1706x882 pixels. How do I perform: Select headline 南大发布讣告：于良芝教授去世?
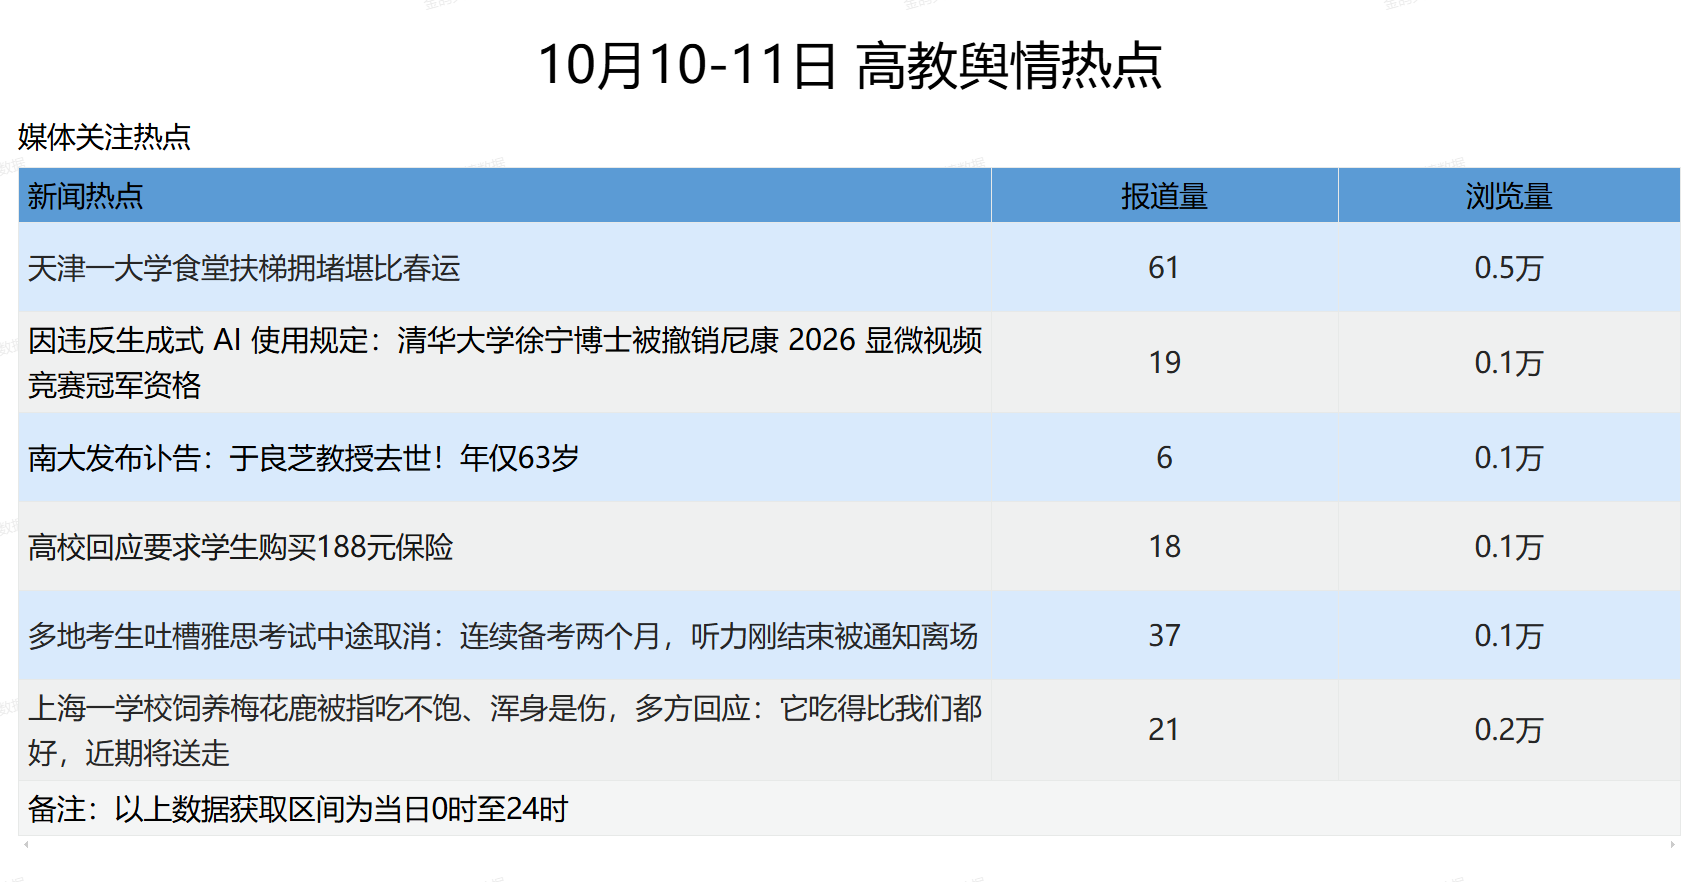[304, 458]
